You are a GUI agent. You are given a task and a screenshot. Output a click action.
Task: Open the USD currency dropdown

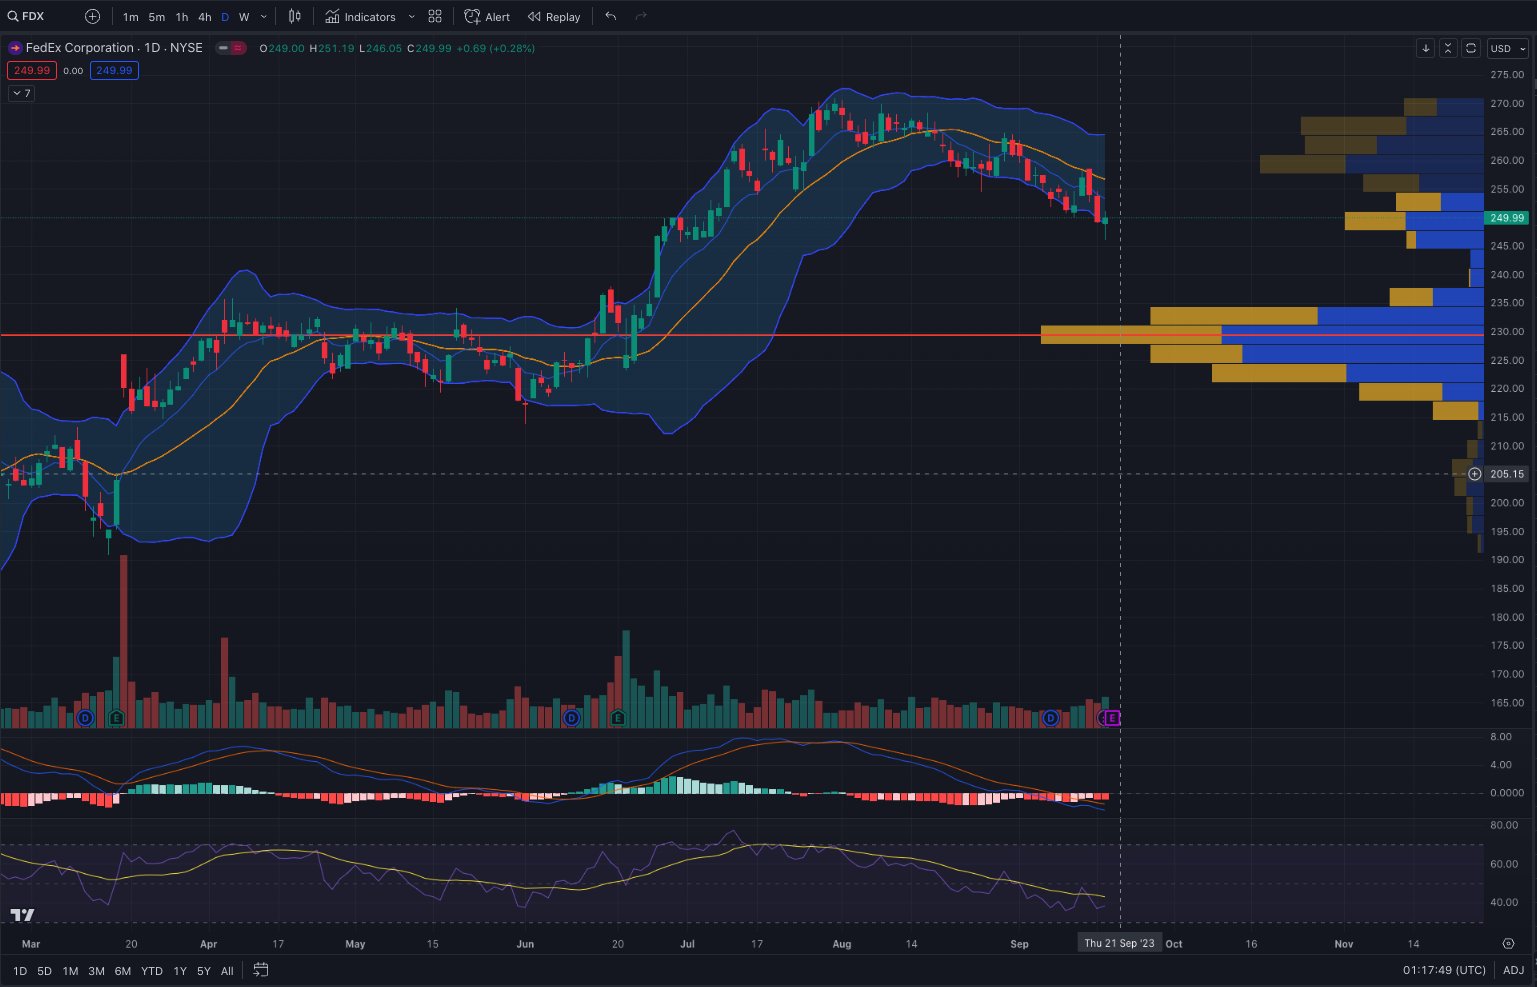pyautogui.click(x=1508, y=48)
